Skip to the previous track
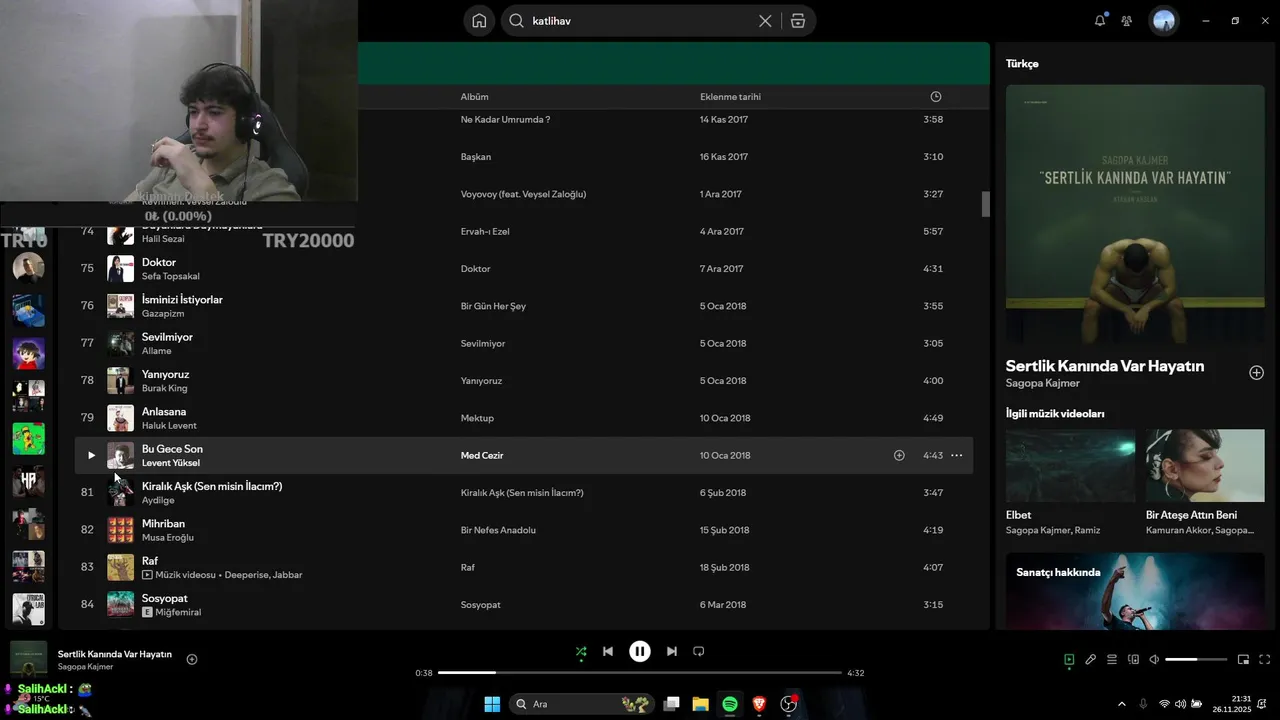The height and width of the screenshot is (720, 1280). coord(608,651)
